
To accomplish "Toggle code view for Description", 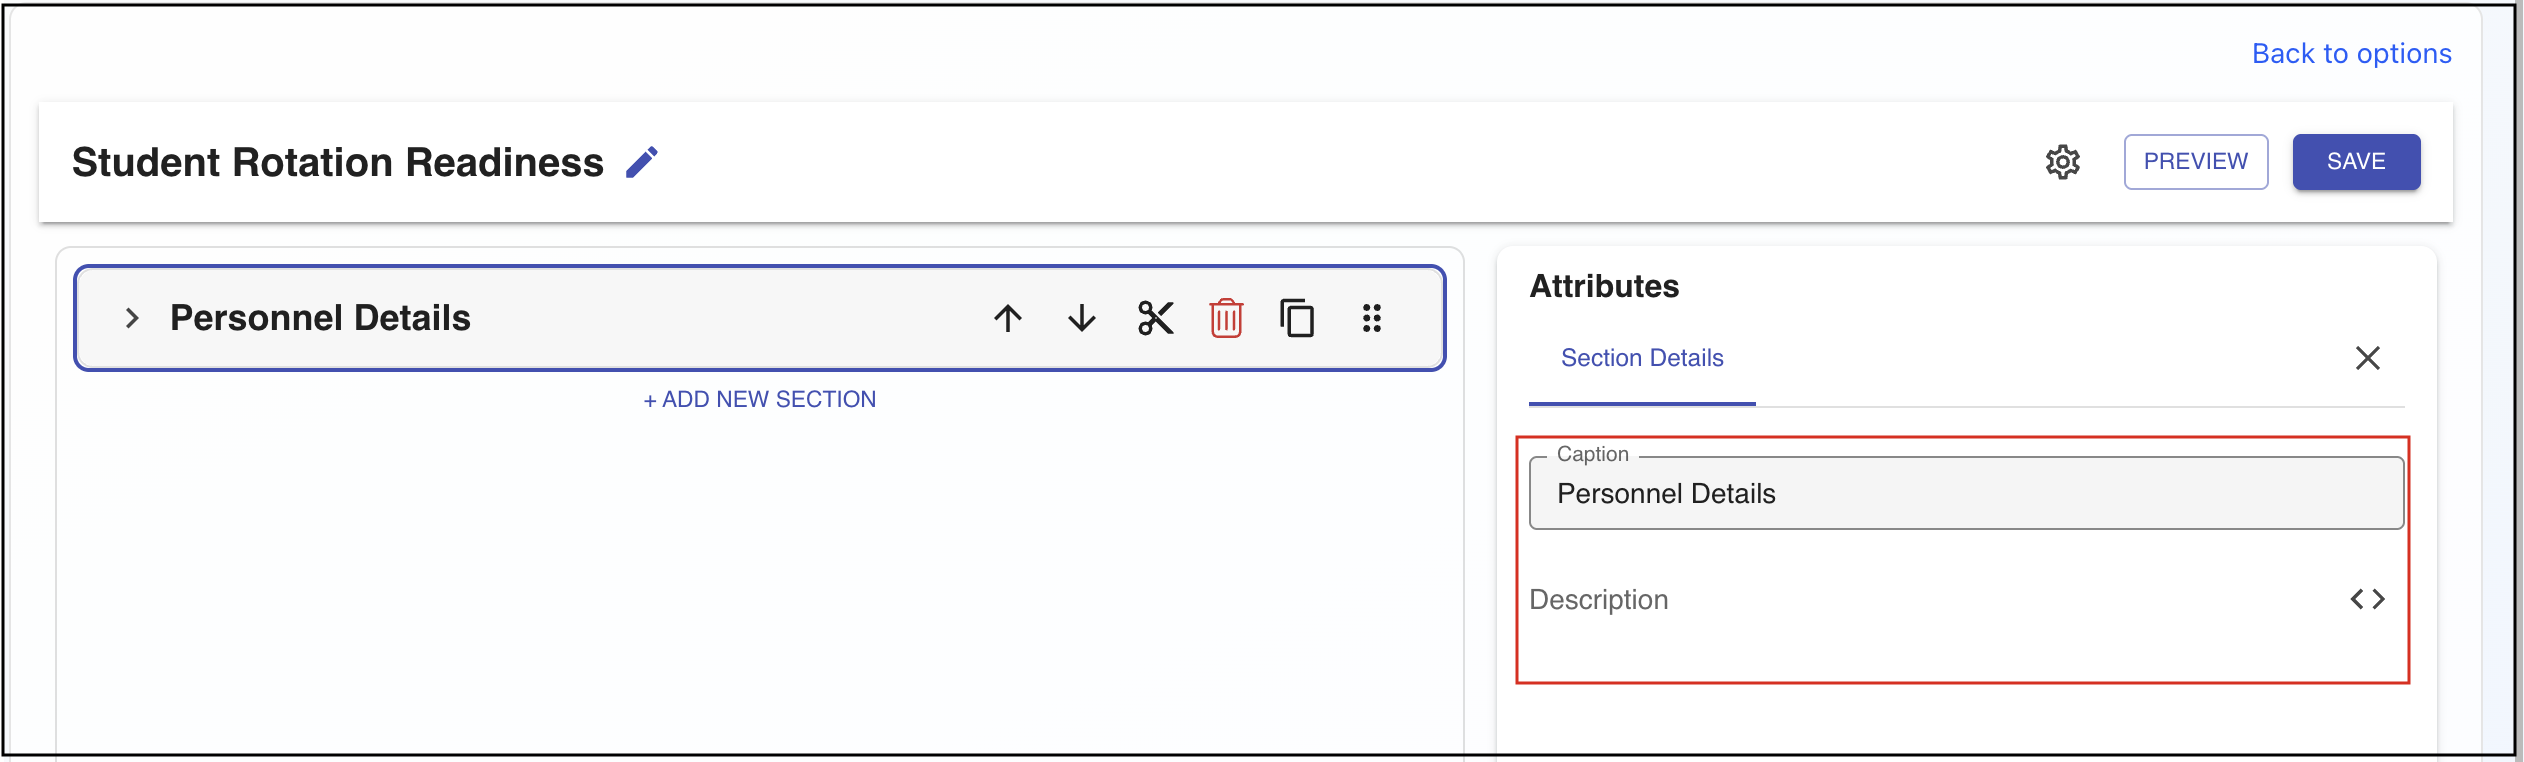I will 2367,599.
